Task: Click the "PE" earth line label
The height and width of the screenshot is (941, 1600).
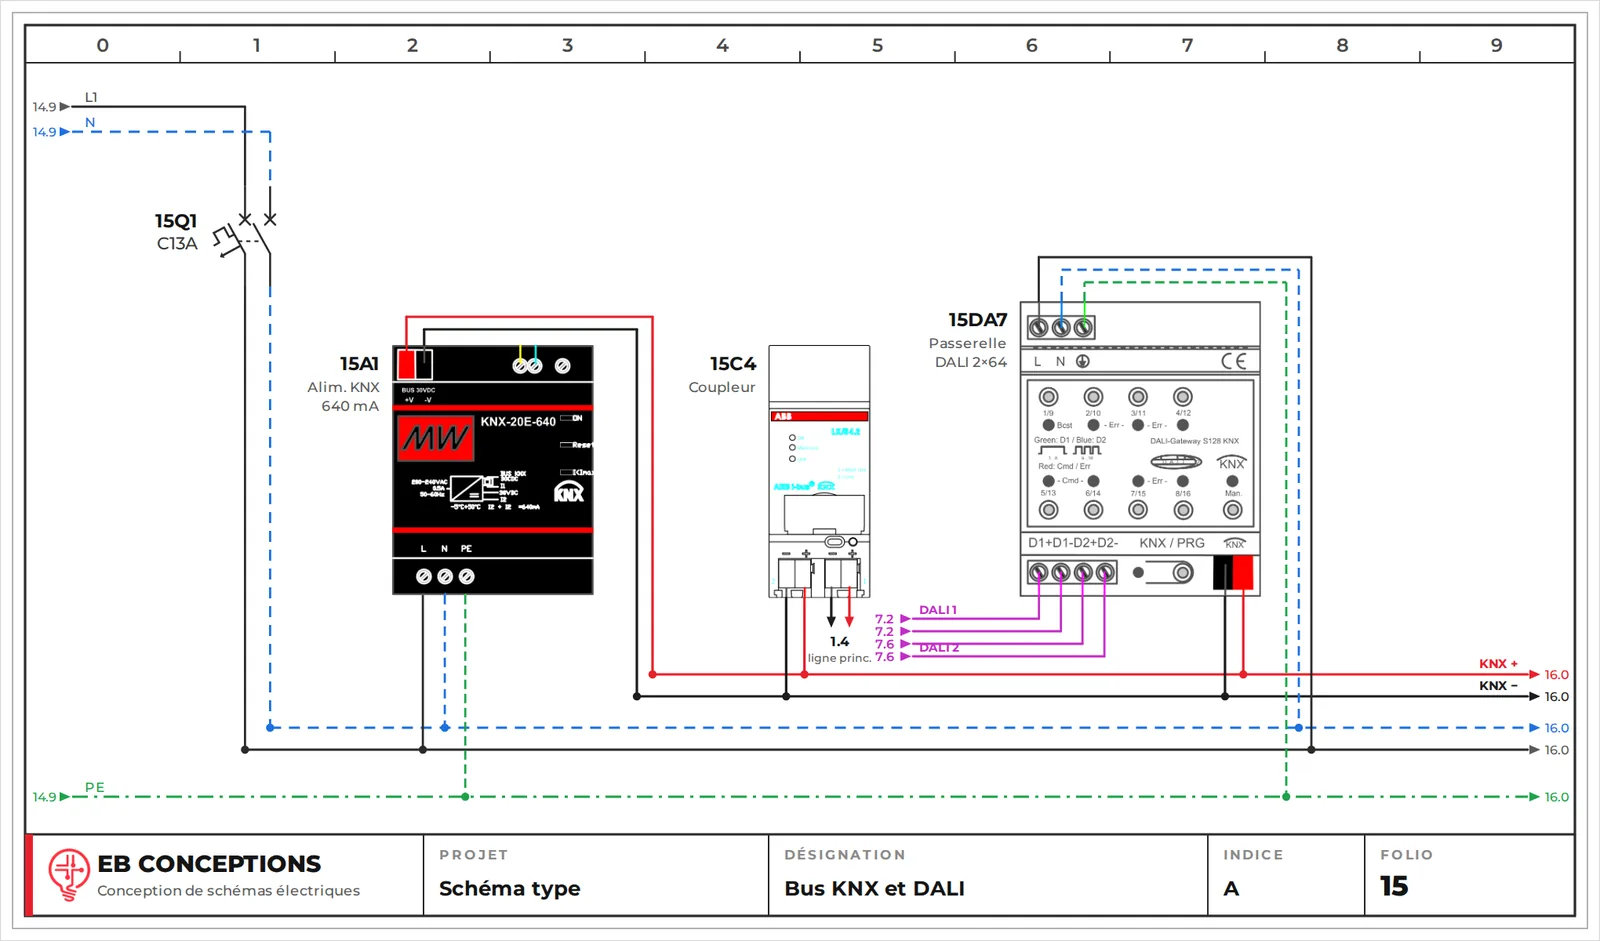Action: 95,787
